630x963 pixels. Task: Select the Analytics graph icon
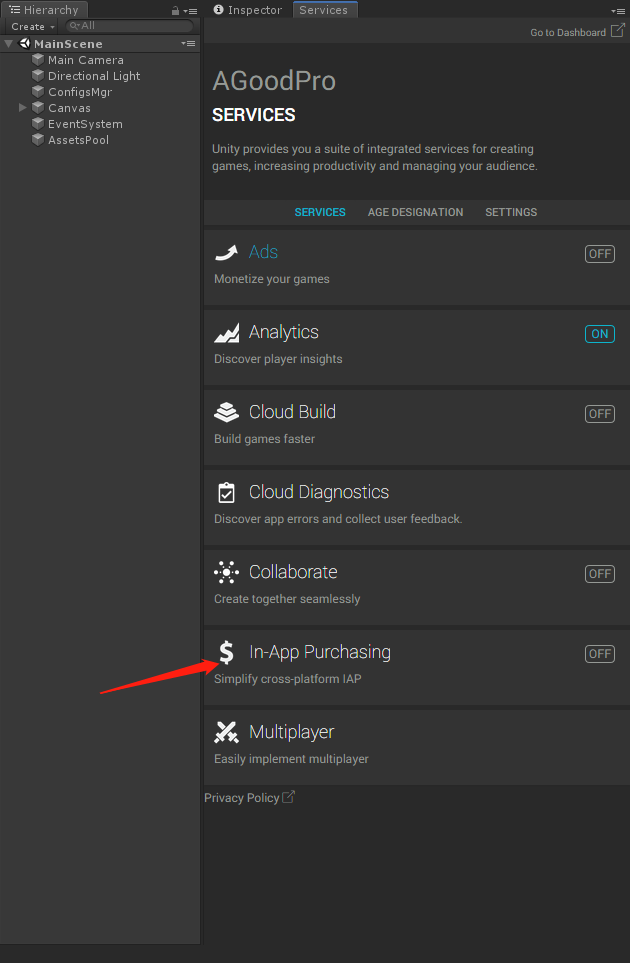226,332
